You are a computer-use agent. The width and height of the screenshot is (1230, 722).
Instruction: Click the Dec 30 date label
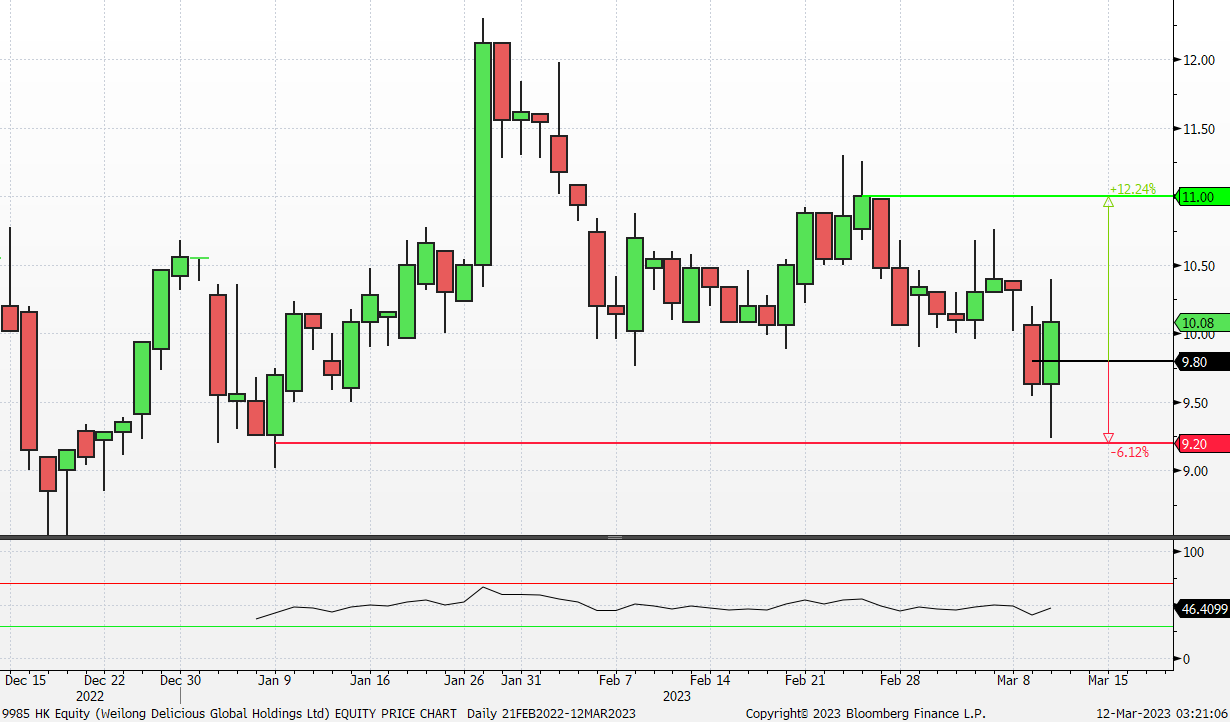coord(180,680)
